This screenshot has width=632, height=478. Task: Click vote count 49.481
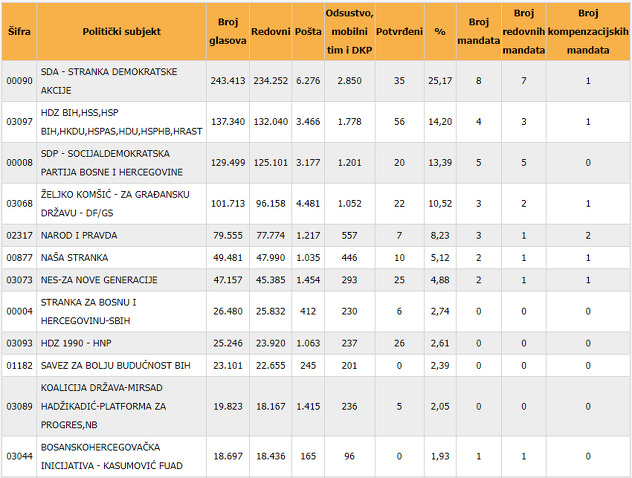pyautogui.click(x=228, y=258)
